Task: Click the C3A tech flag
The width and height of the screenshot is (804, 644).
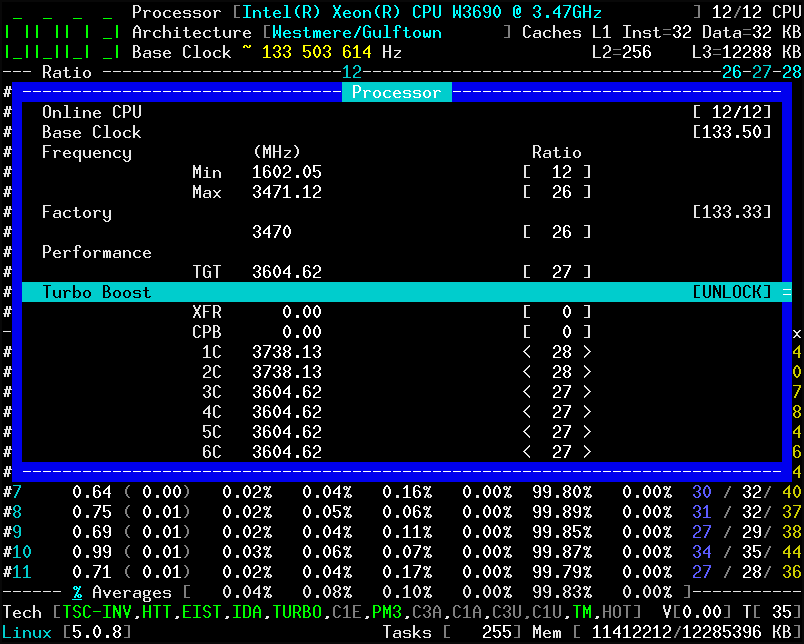Action: (427, 612)
